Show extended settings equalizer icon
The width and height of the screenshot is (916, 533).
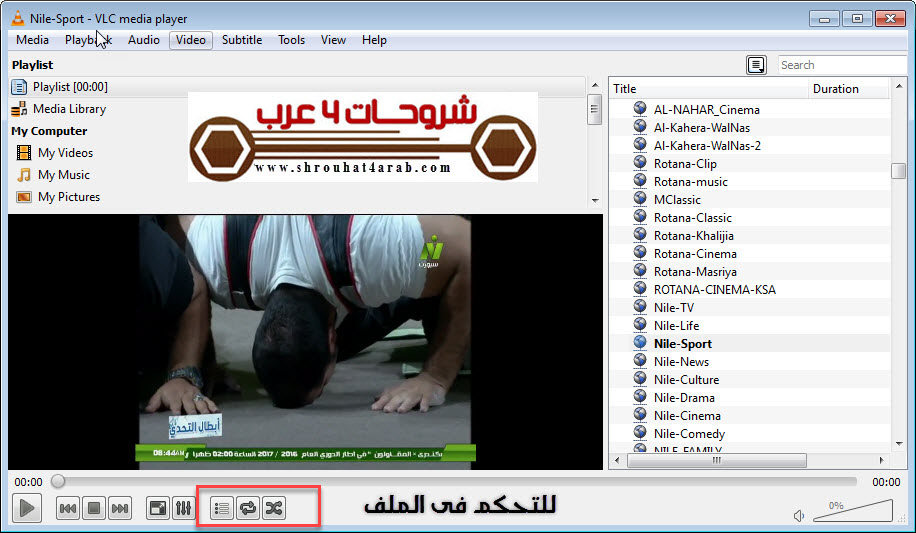[x=183, y=508]
